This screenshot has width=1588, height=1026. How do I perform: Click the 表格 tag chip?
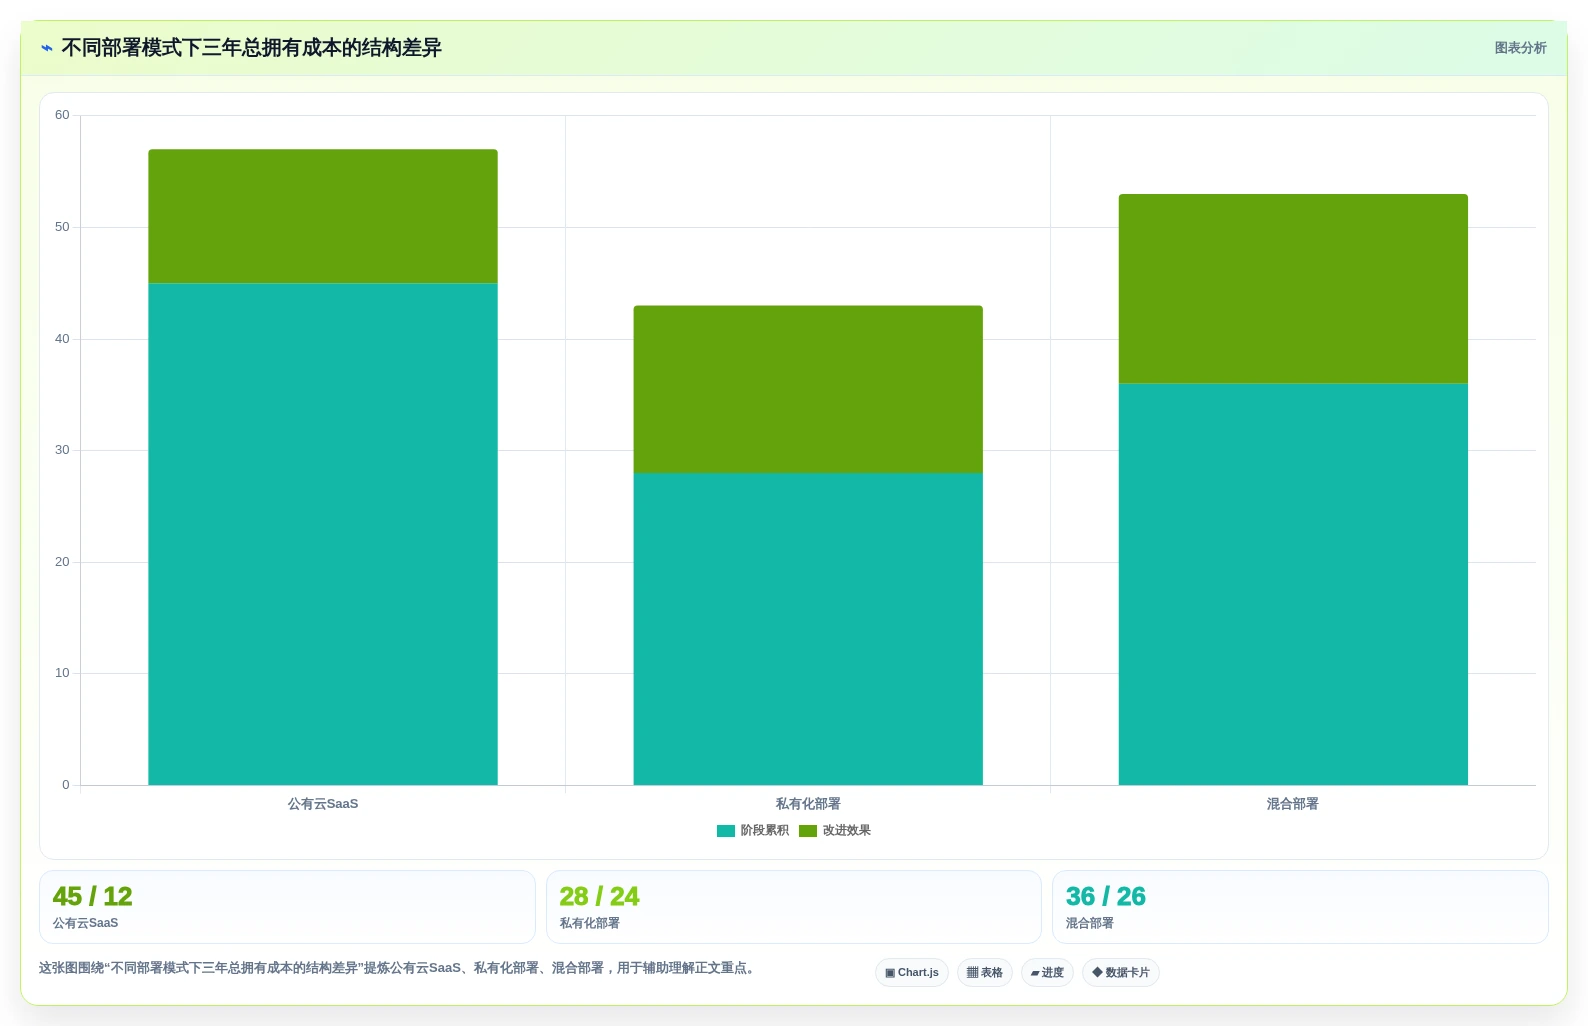[985, 972]
